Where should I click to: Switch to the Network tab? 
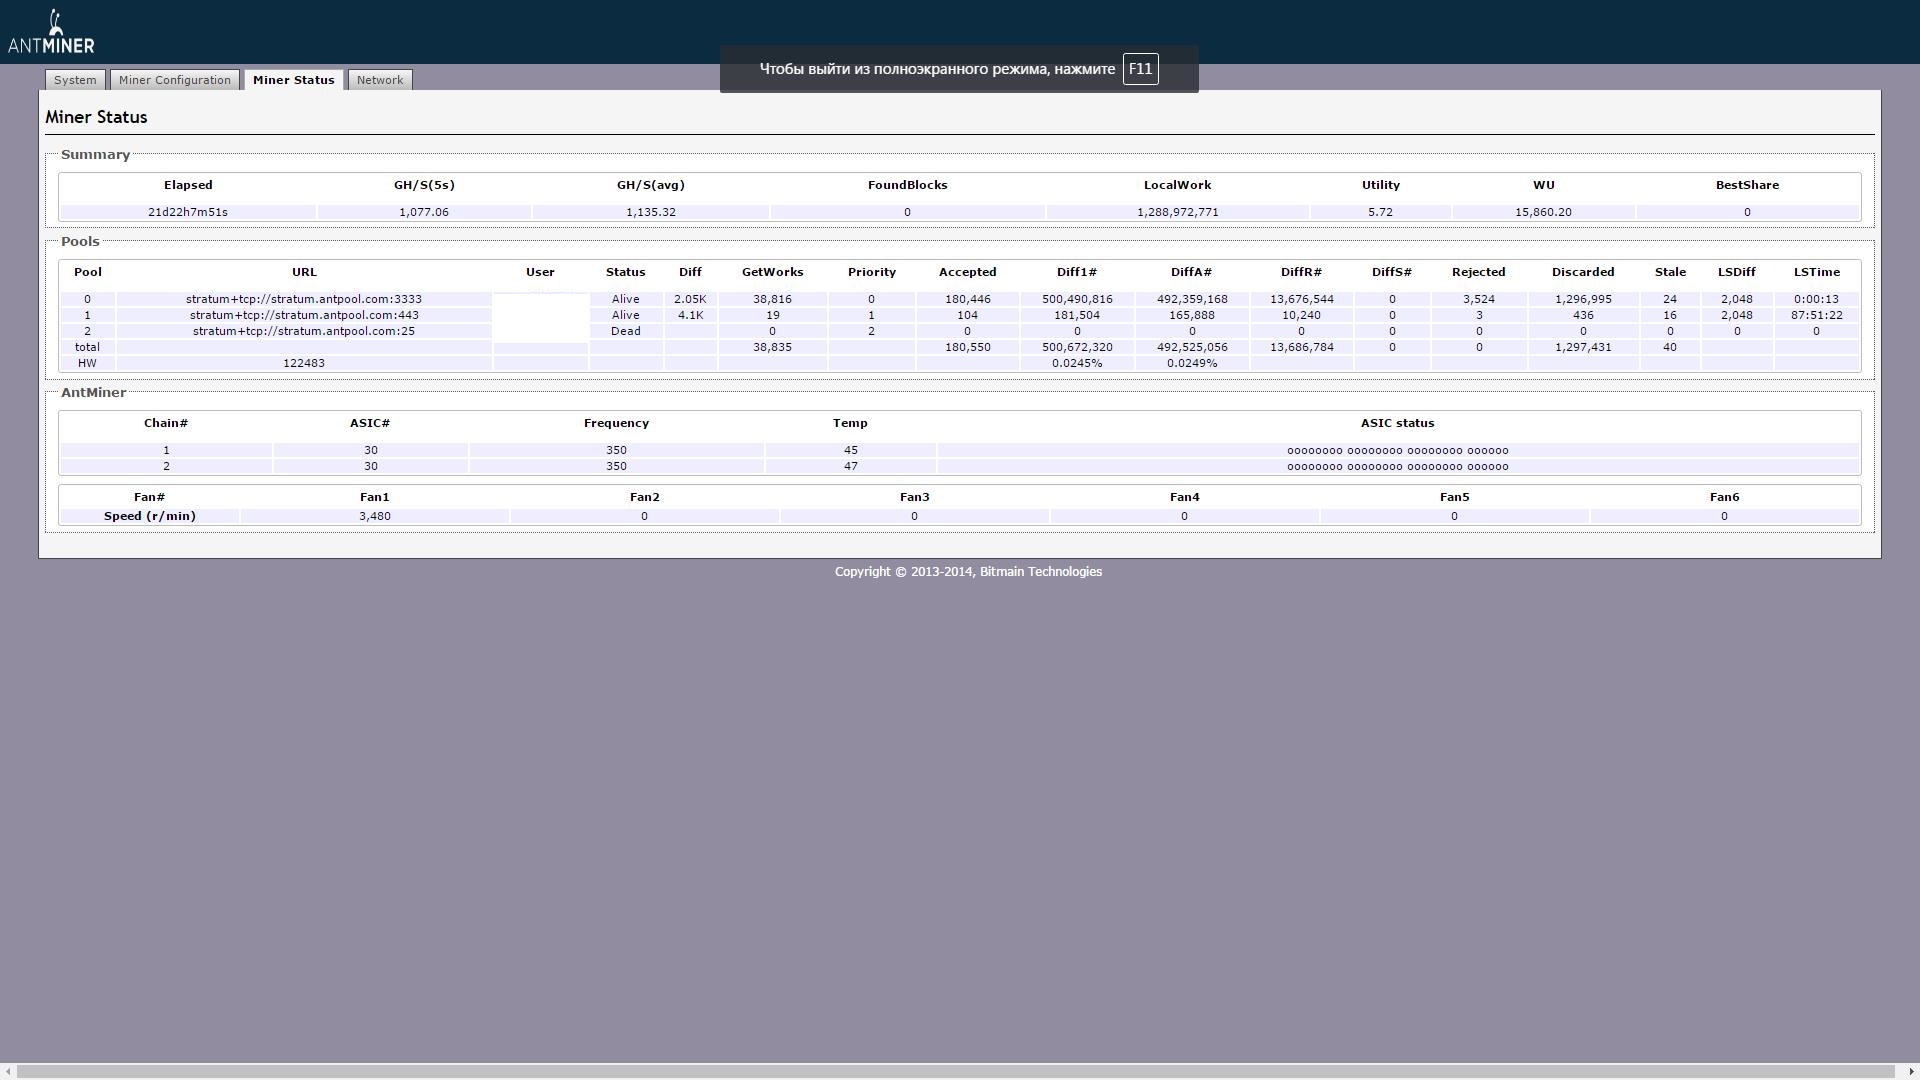coord(380,80)
